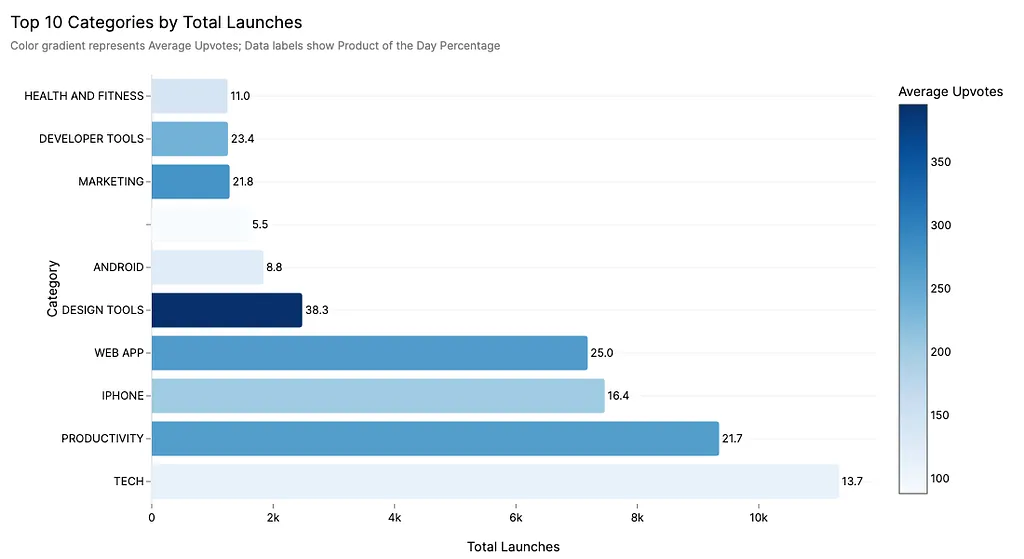Click the chart subtitle about color gradient
Image resolution: width=1024 pixels, height=559 pixels.
(255, 46)
